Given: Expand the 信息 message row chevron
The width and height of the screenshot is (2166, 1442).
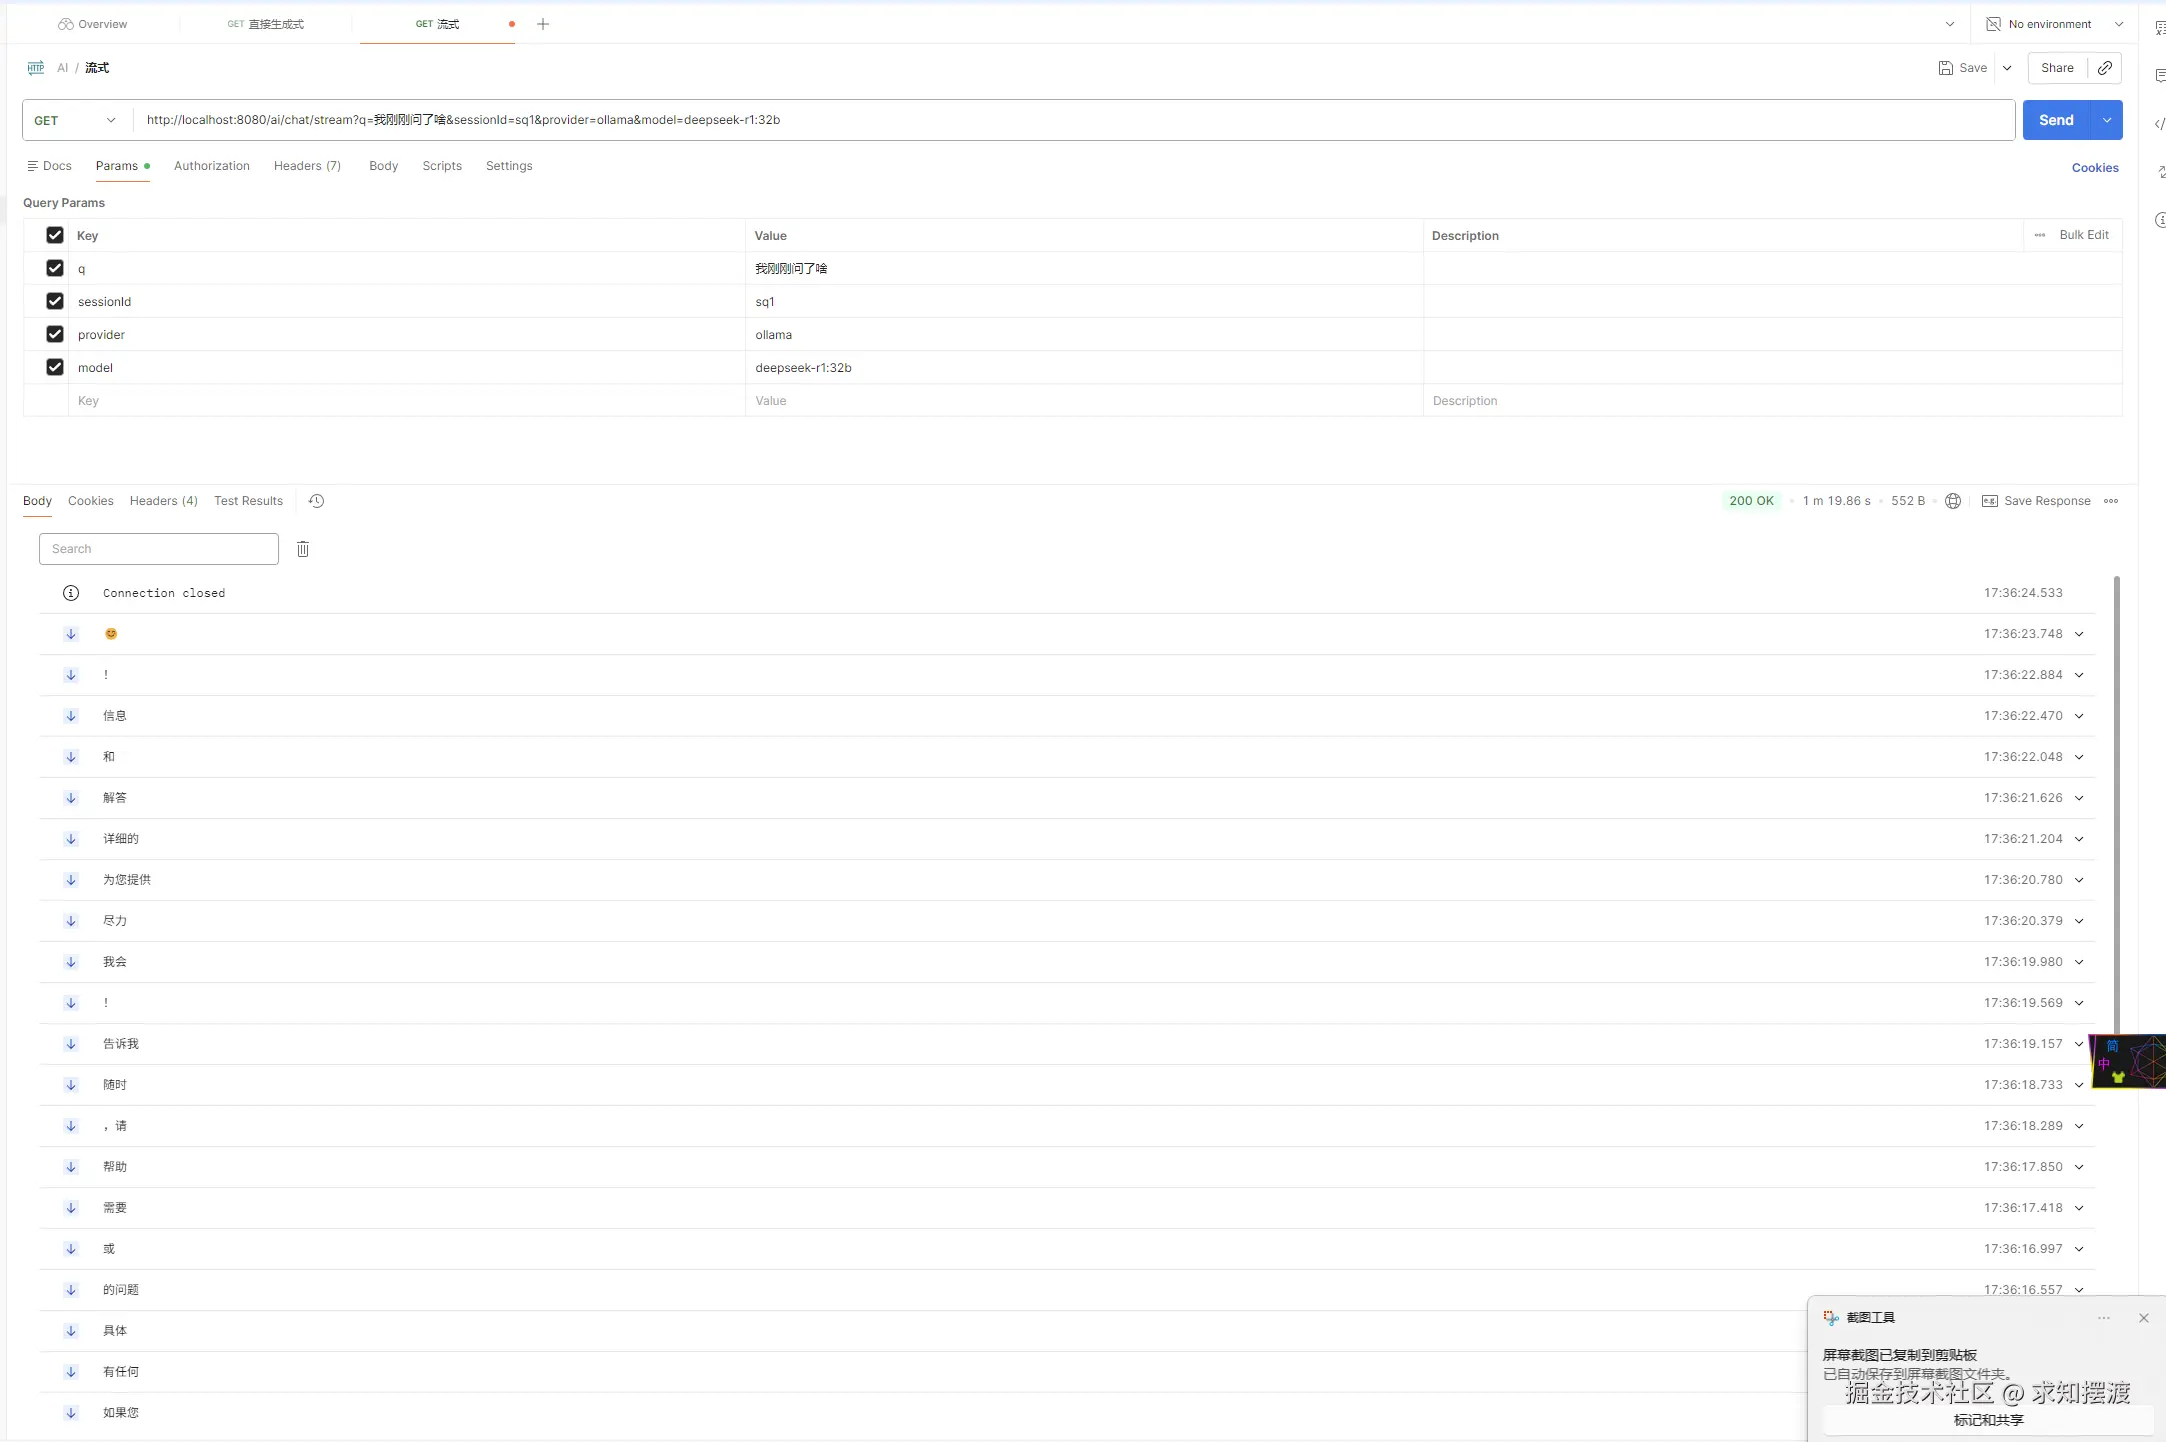Looking at the screenshot, I should (x=2079, y=716).
